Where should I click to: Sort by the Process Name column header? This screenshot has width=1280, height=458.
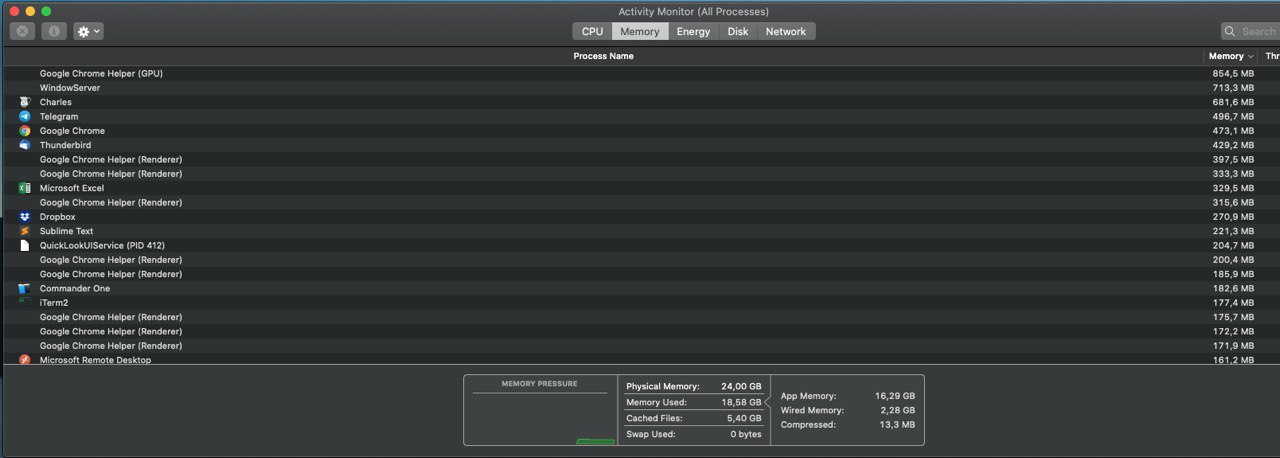tap(603, 56)
